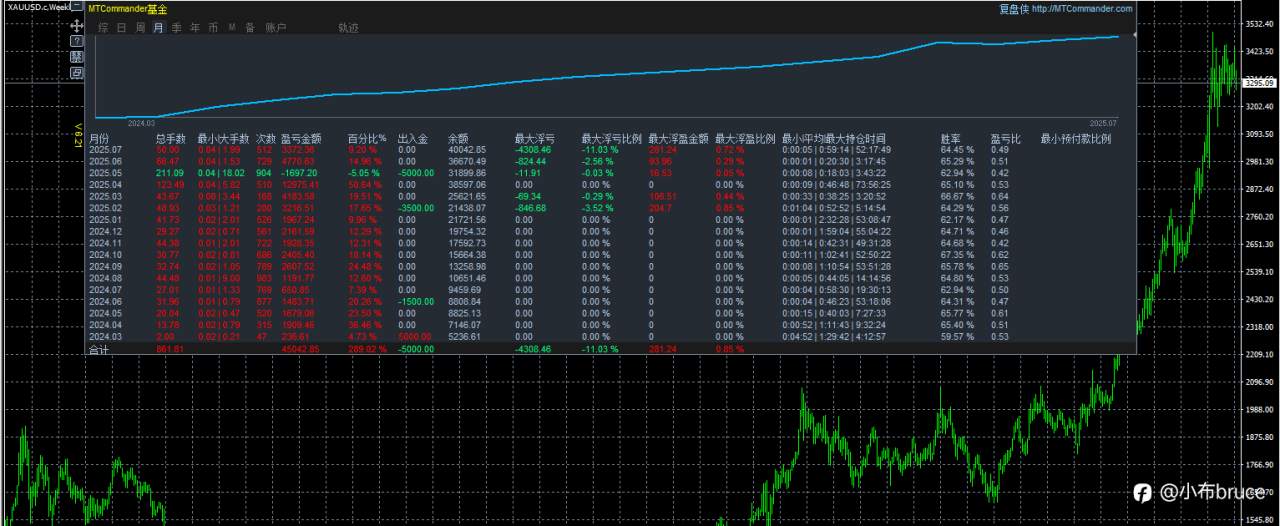Viewport: 1280px width, 526px height.
Task: Switch to the 综 summary tab
Action: 104,28
